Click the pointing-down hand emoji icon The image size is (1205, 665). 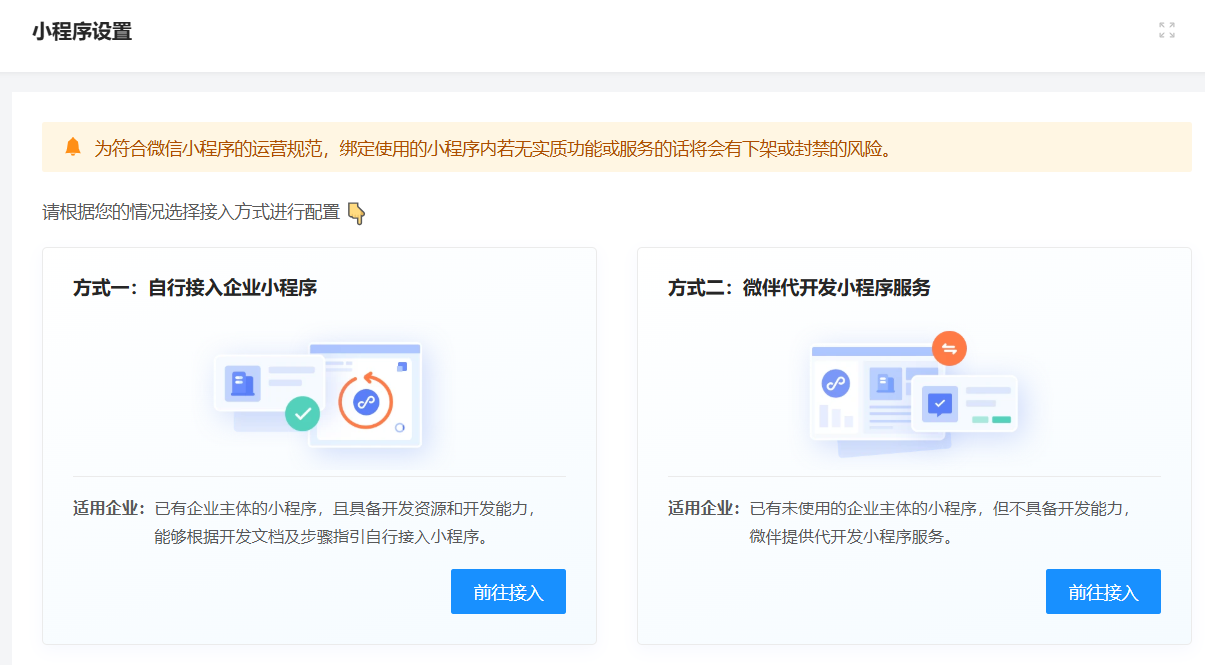coord(356,212)
